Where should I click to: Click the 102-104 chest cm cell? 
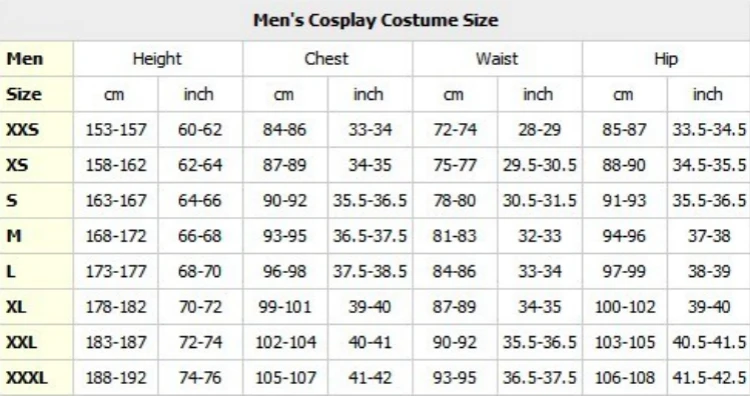[286, 342]
